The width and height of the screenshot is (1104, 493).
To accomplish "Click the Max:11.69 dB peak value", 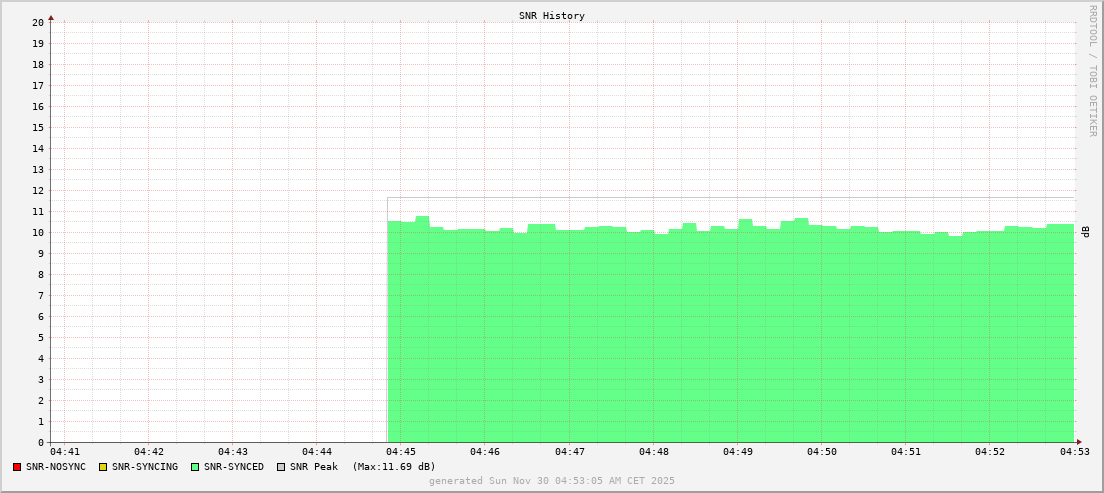I will [x=394, y=467].
